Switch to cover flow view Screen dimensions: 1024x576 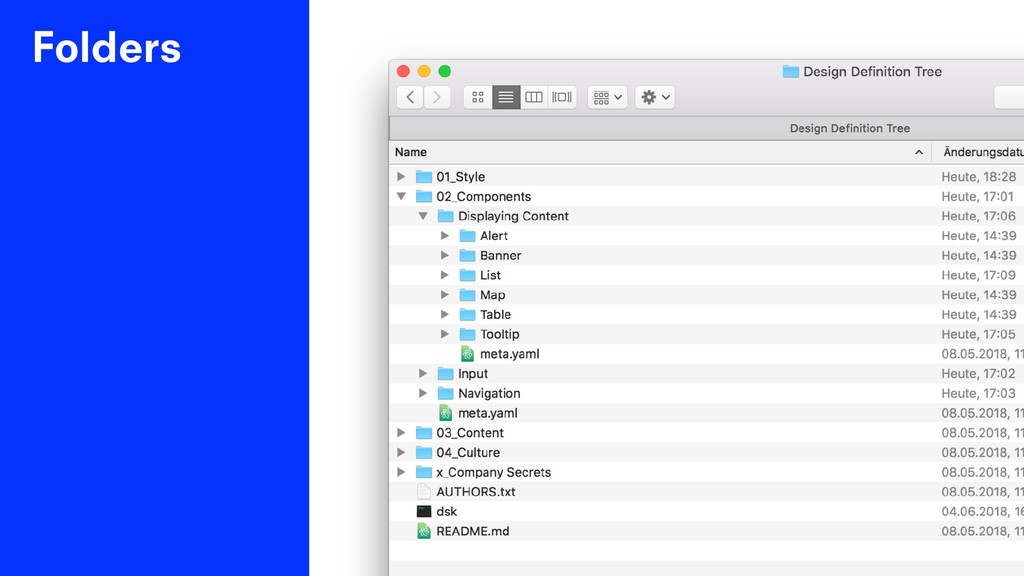562,97
